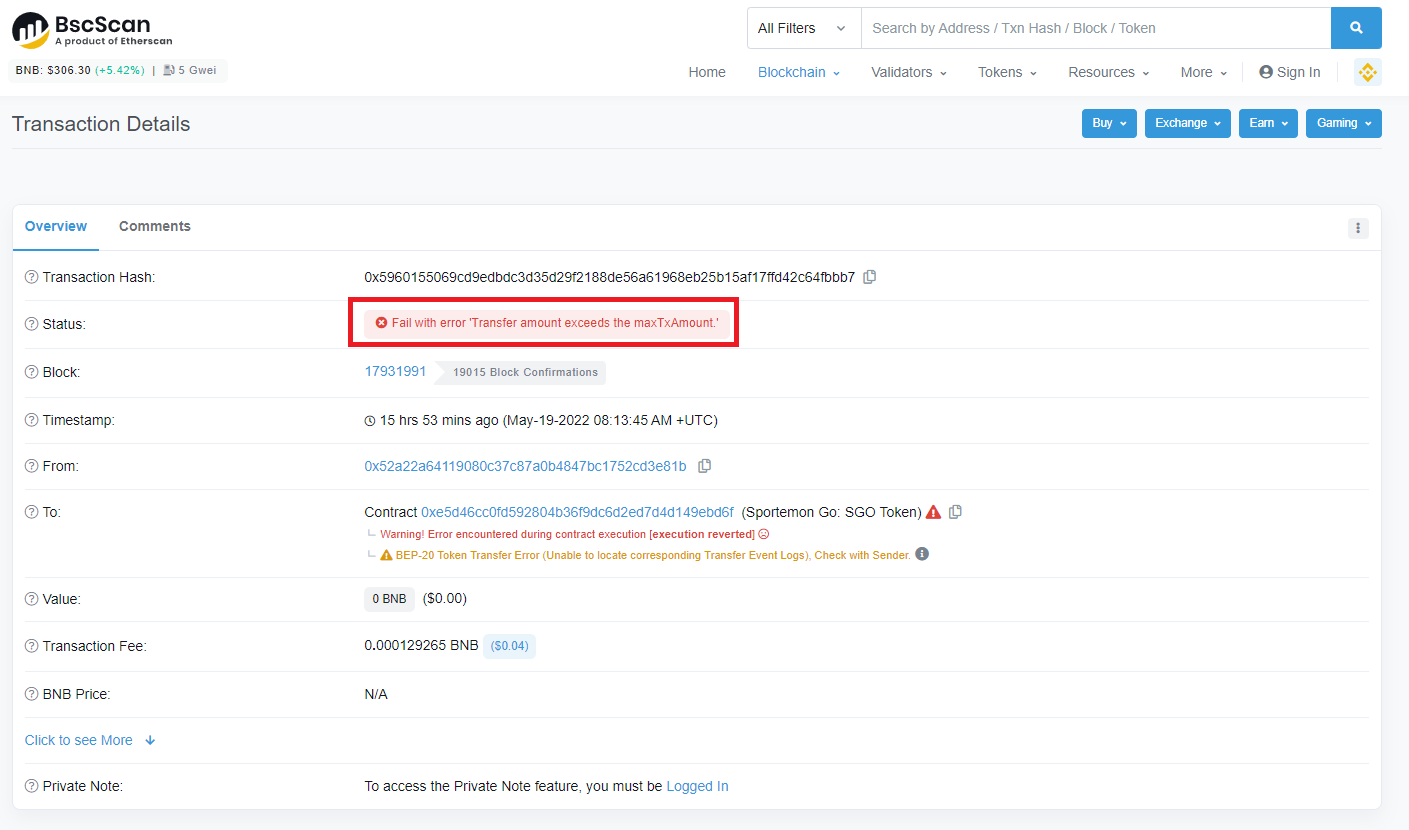Click help icon beside From label
The width and height of the screenshot is (1409, 830).
pyautogui.click(x=31, y=466)
